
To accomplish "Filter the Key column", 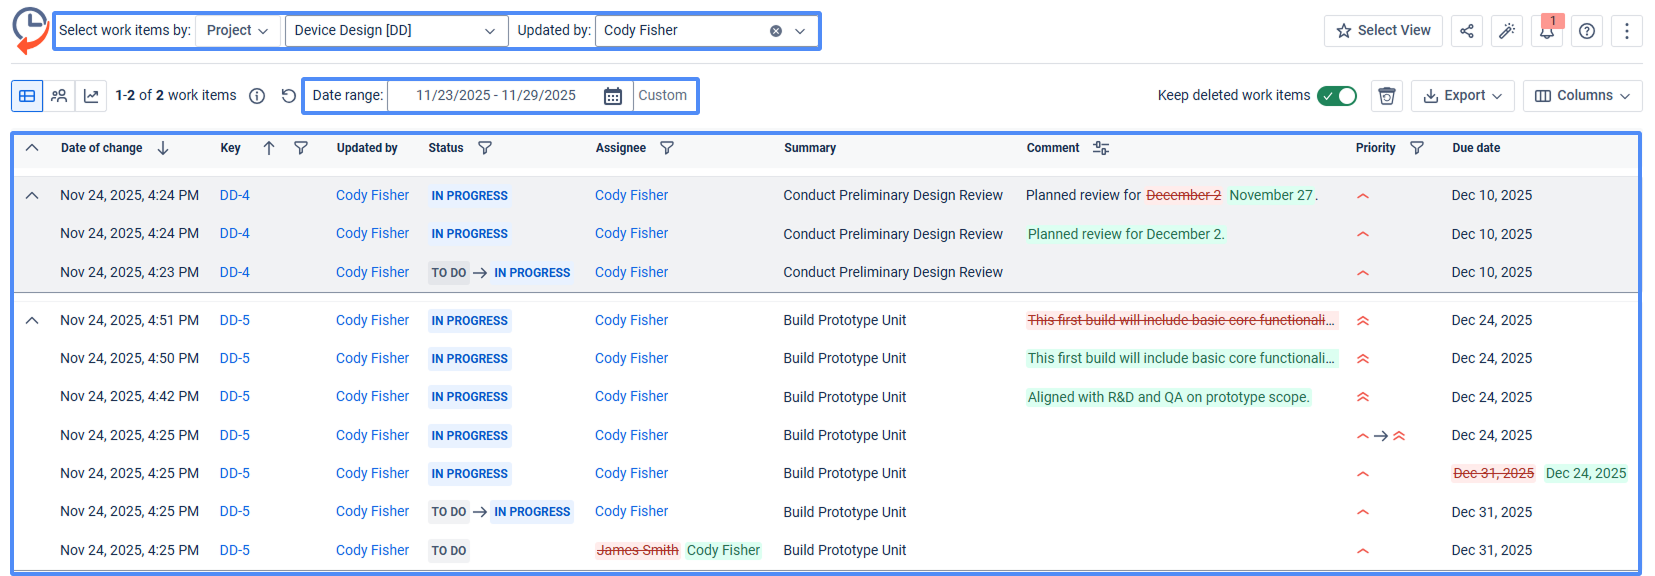I will pyautogui.click(x=301, y=148).
